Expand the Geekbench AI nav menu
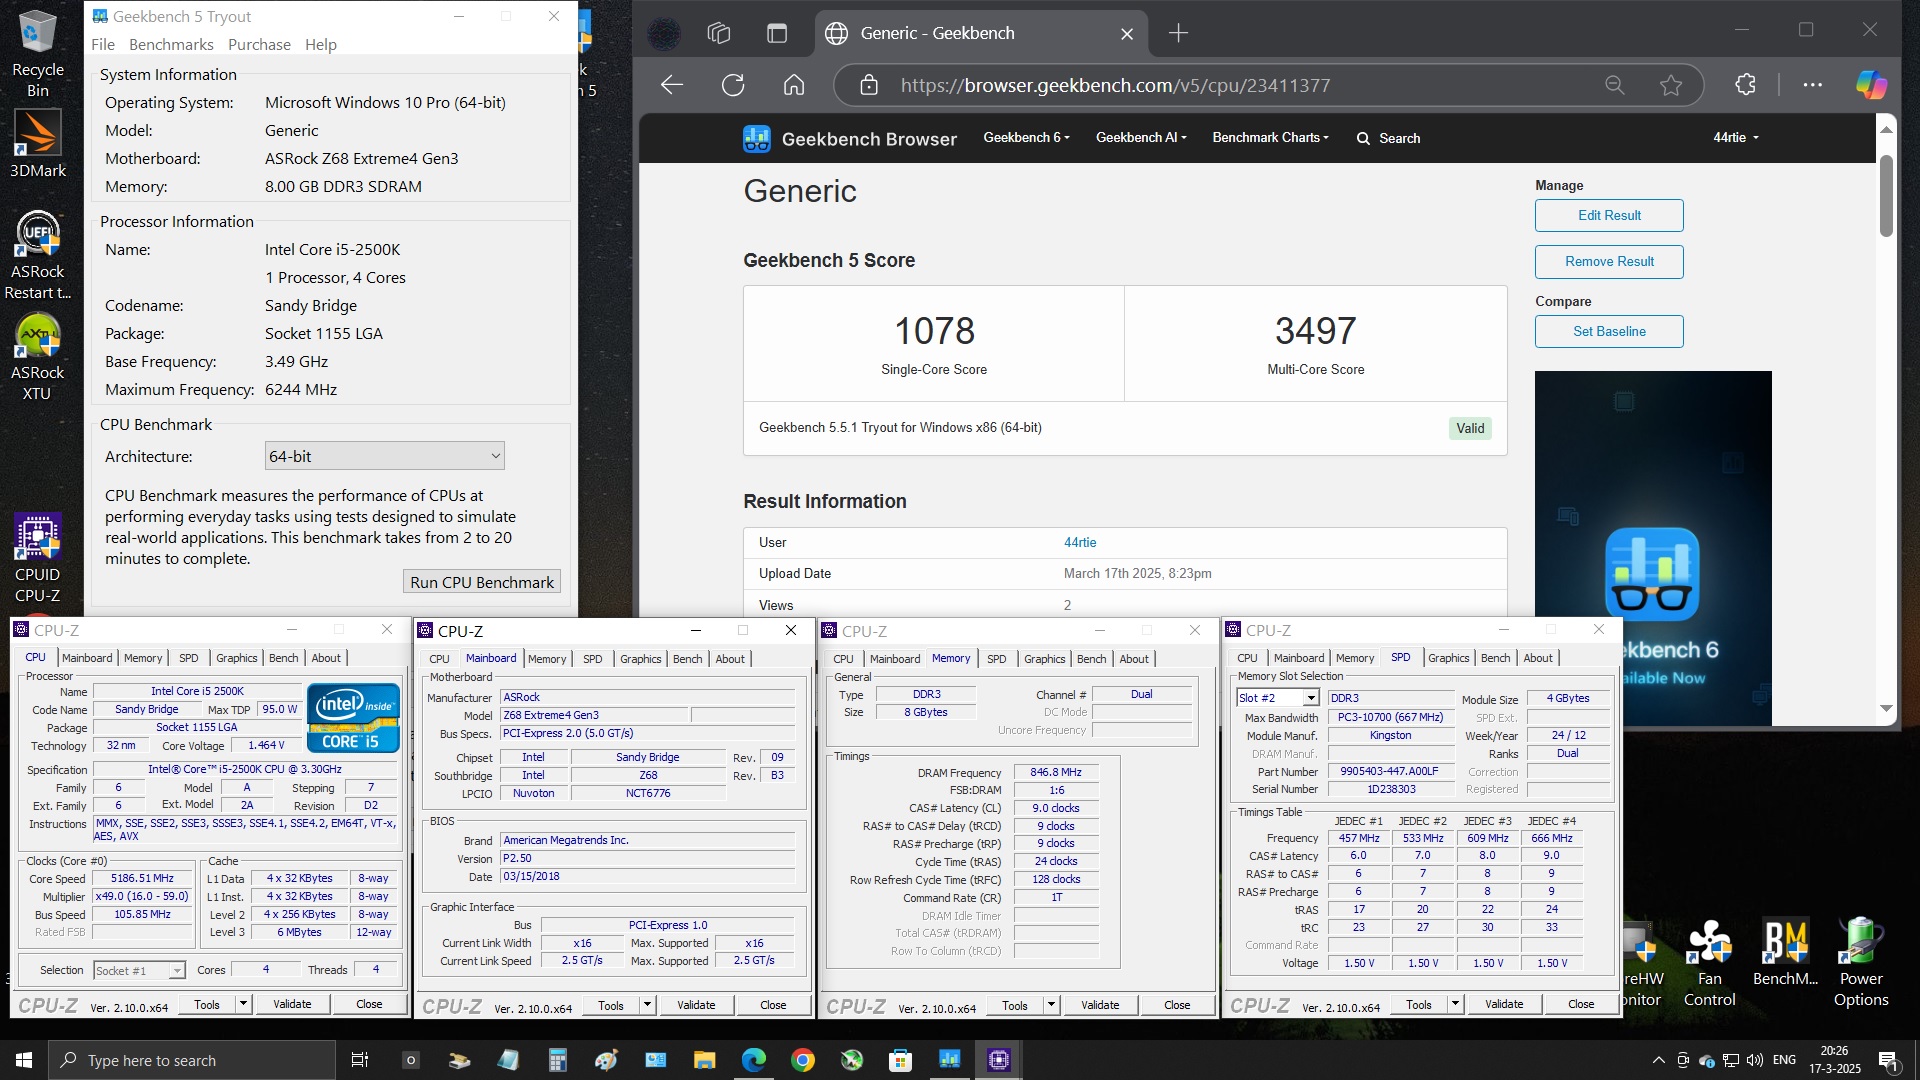The image size is (1920, 1080). [1141, 138]
